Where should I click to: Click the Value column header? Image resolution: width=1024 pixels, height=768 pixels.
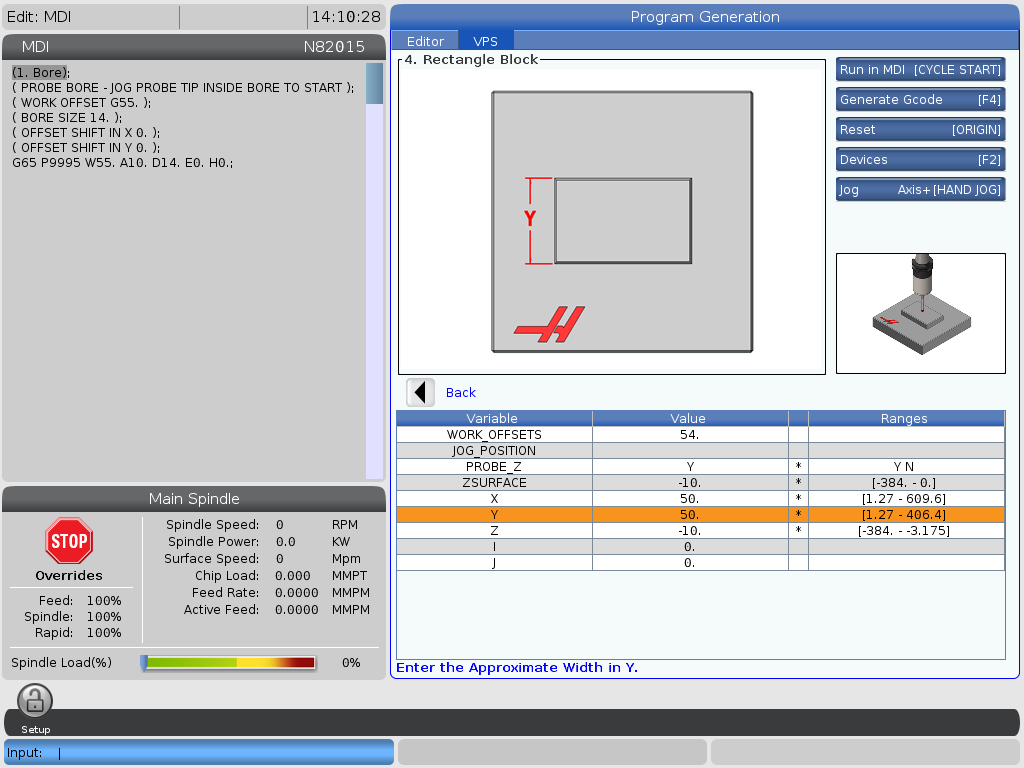click(x=688, y=419)
